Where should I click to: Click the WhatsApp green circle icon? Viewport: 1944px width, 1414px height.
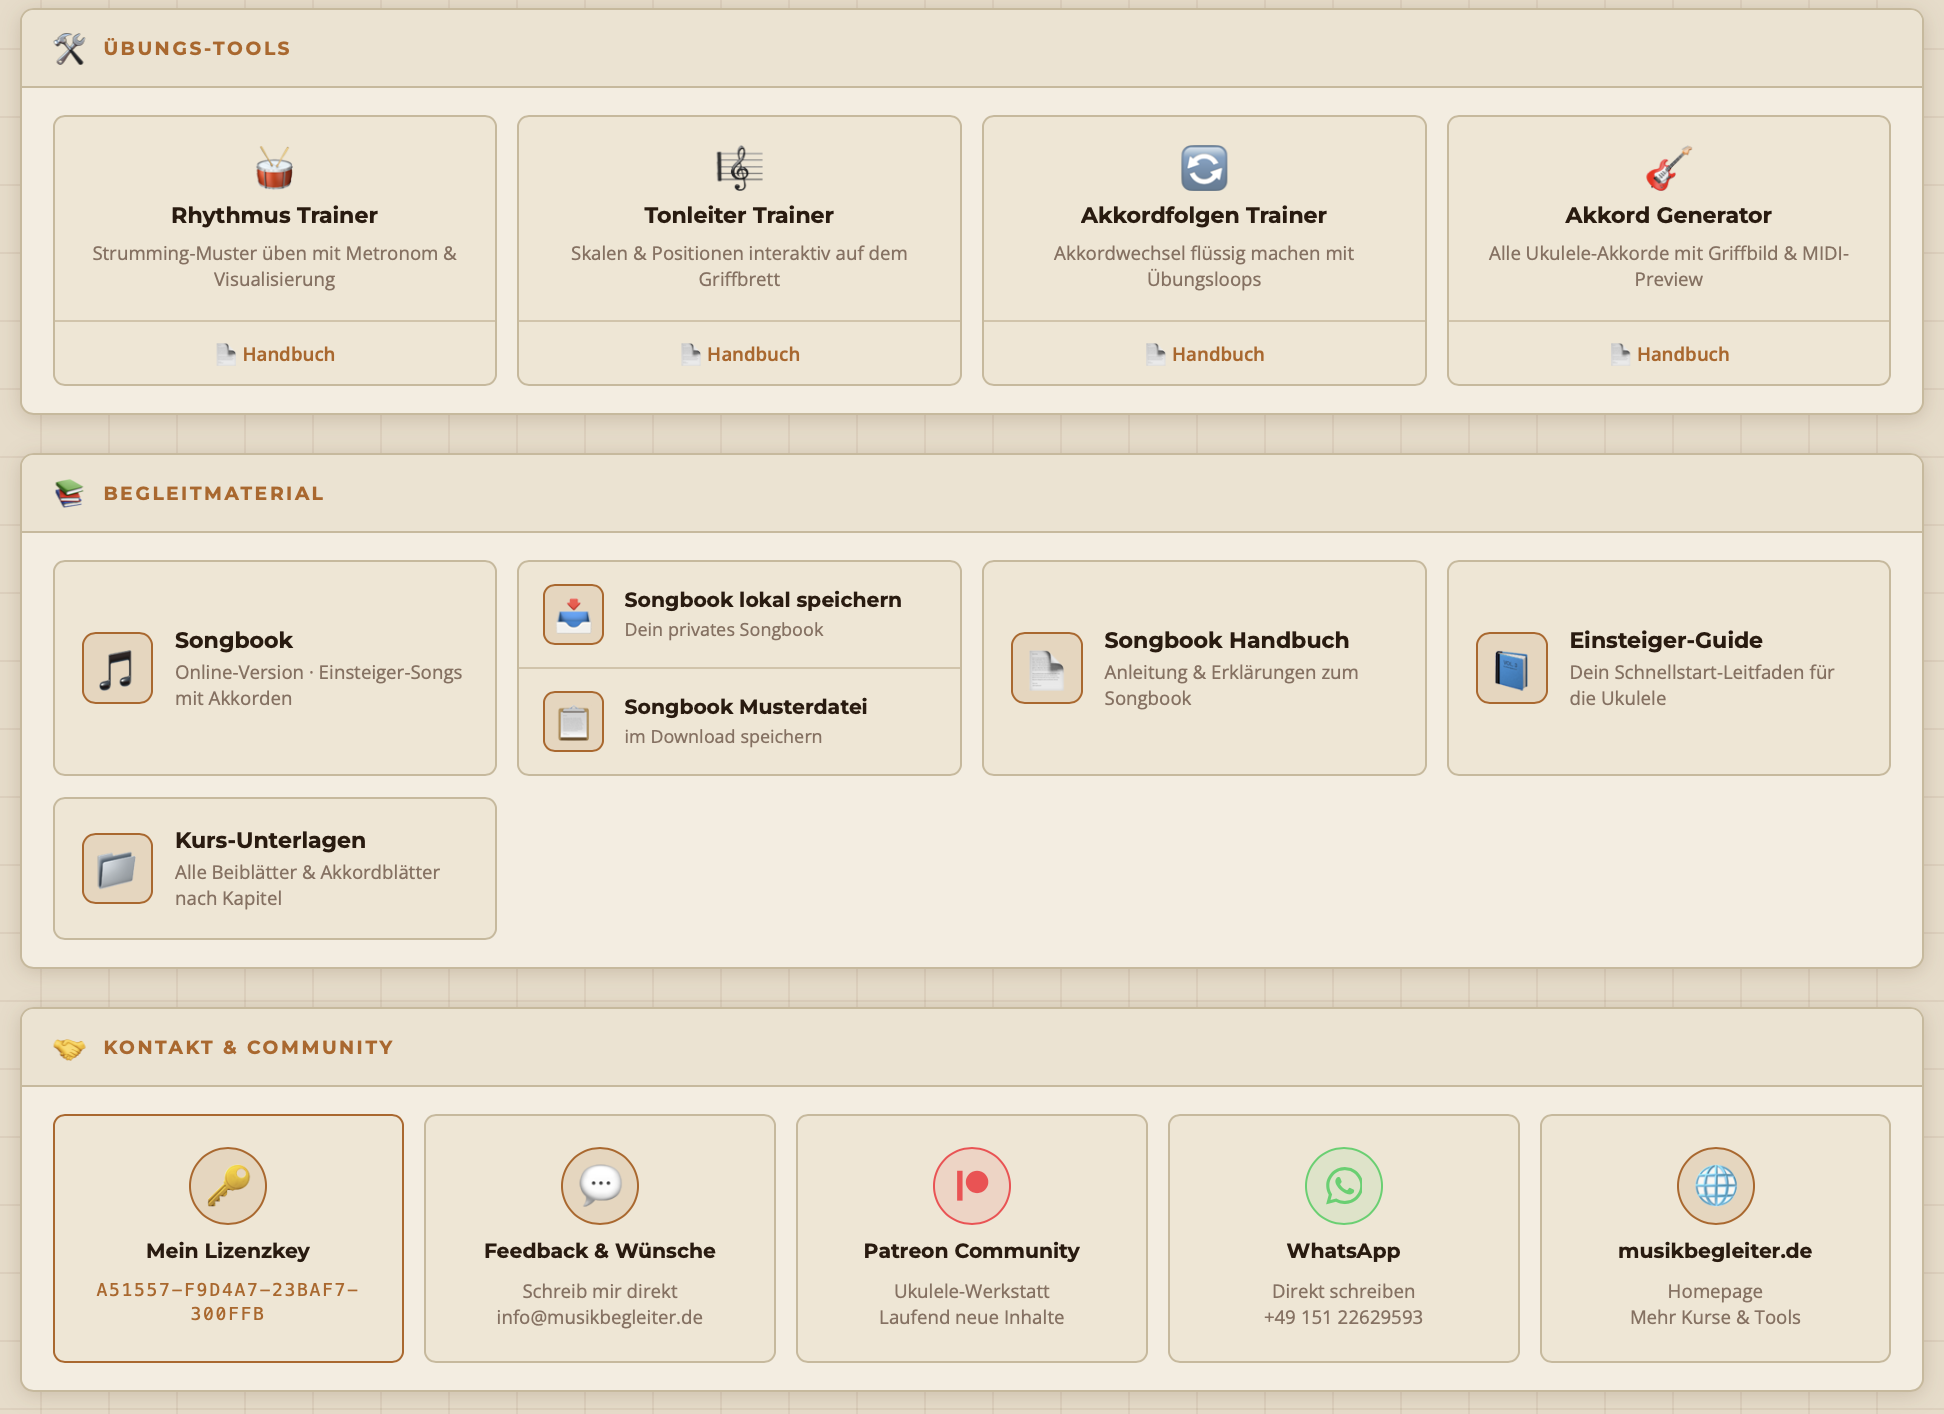(x=1343, y=1185)
